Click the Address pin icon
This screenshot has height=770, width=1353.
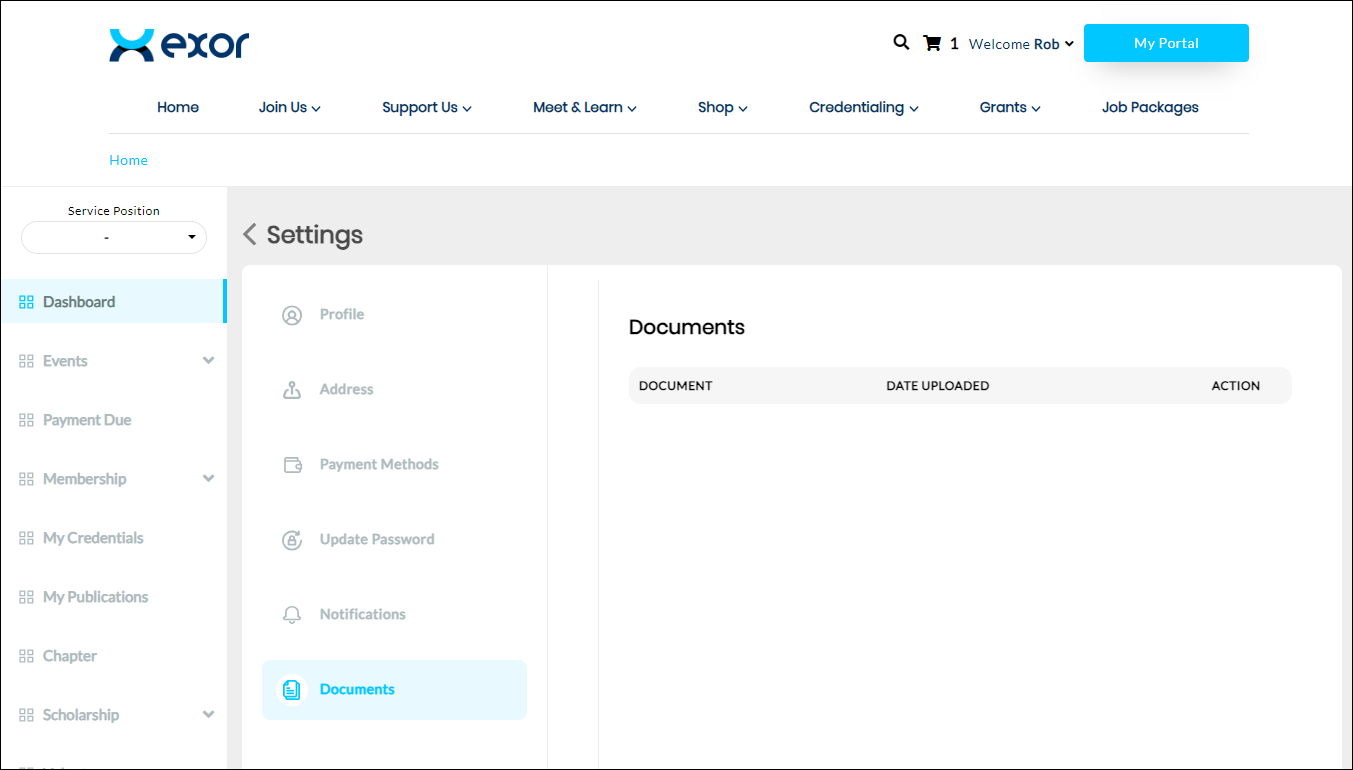tap(292, 390)
